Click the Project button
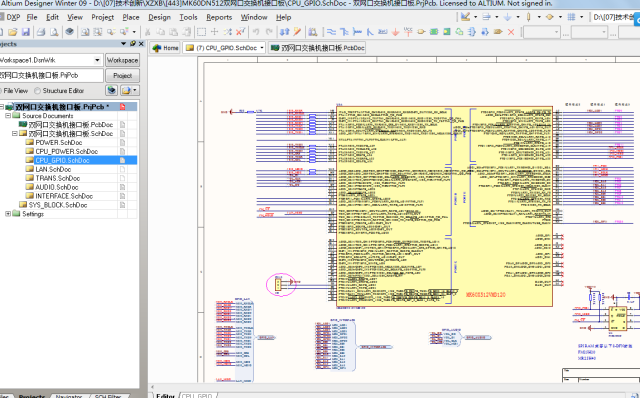The height and width of the screenshot is (398, 640). (x=122, y=76)
